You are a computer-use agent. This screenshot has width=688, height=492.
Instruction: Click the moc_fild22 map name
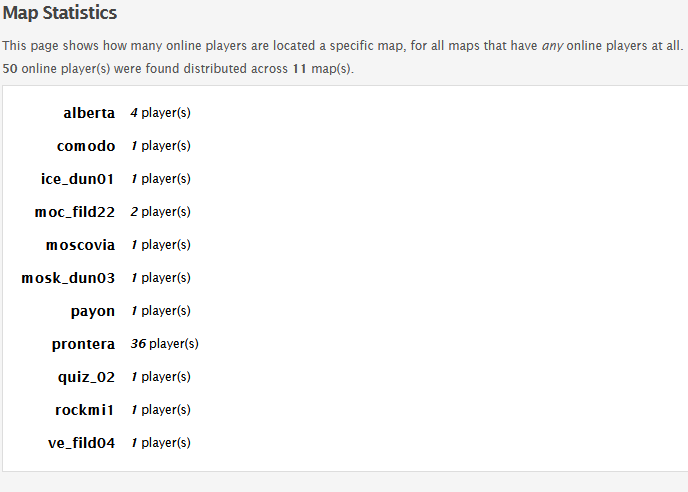click(75, 212)
